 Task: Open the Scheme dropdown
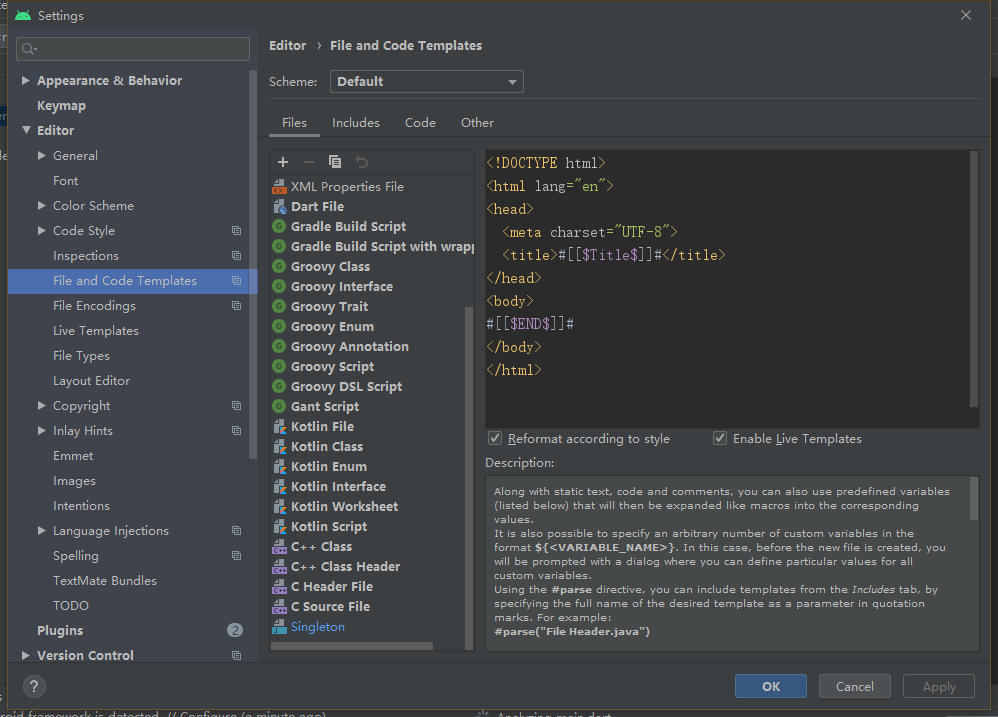426,82
